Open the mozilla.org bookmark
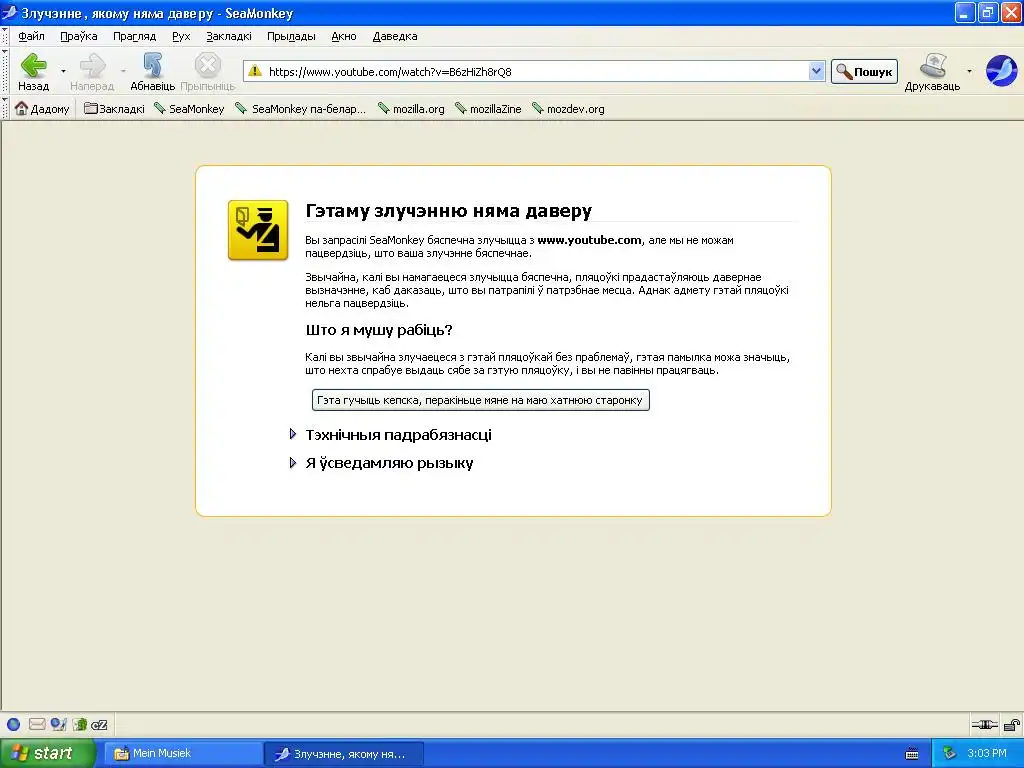This screenshot has height=768, width=1024. click(x=411, y=109)
